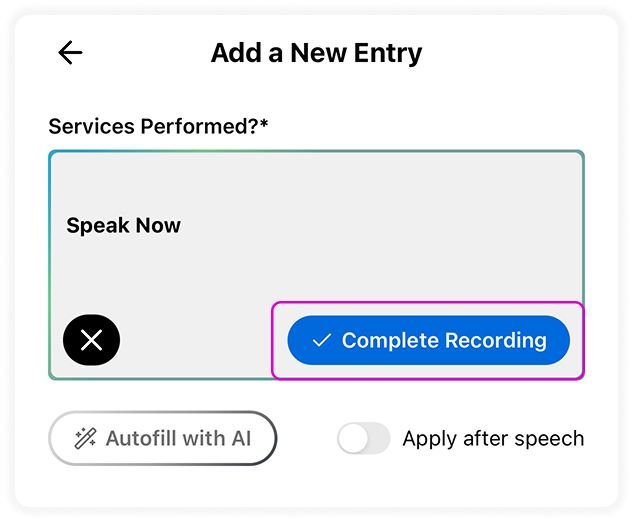Cancel recording with the black X button
The width and height of the screenshot is (633, 522).
[91, 340]
